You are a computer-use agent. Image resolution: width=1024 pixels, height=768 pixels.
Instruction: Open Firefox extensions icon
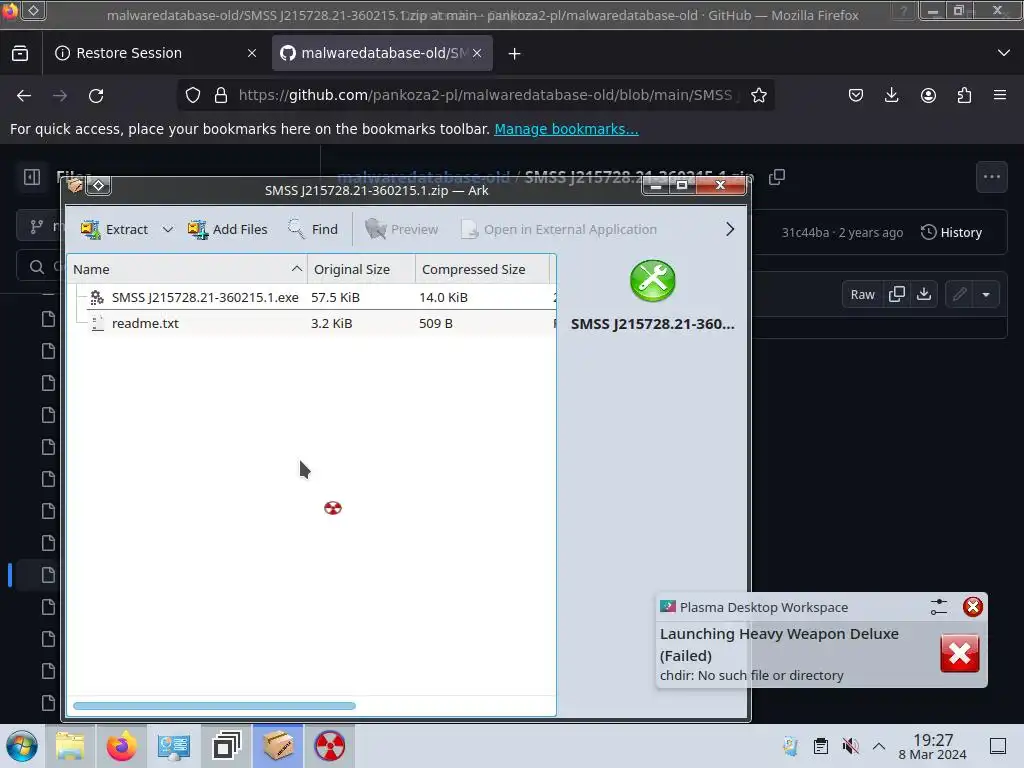coord(964,95)
